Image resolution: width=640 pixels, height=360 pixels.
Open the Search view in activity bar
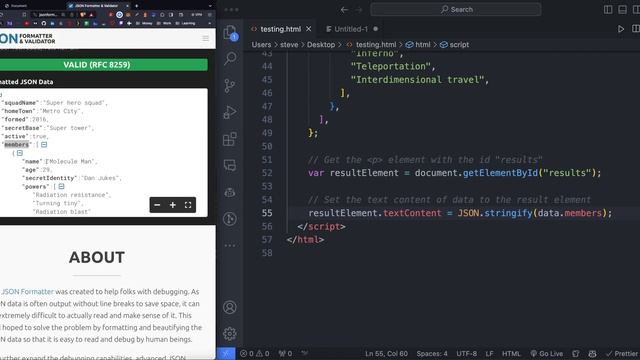click(230, 58)
